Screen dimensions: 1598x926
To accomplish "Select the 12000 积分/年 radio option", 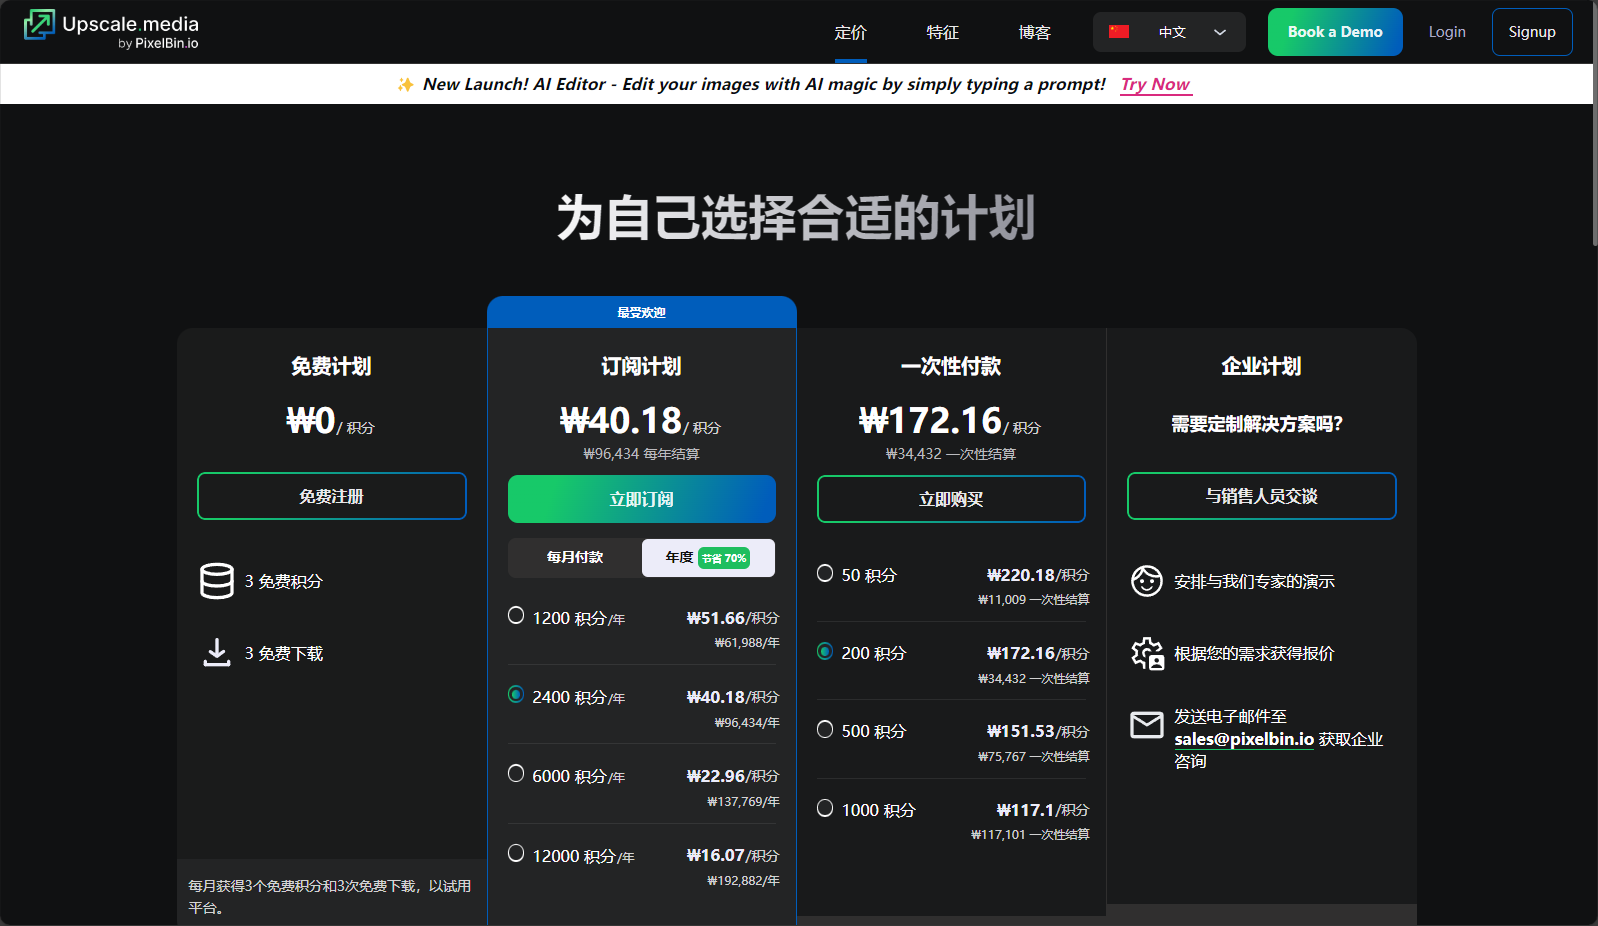I will [516, 853].
